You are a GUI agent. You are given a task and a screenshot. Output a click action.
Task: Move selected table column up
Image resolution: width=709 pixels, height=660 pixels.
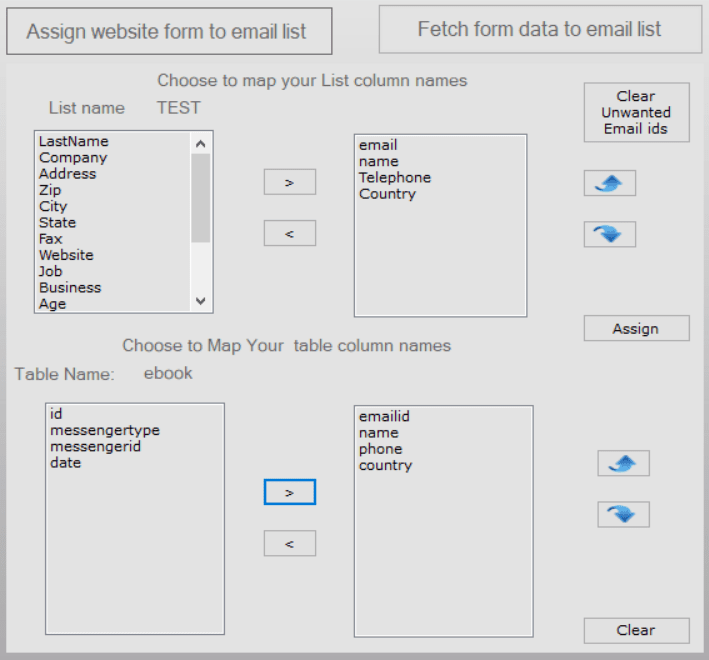[x=624, y=463]
